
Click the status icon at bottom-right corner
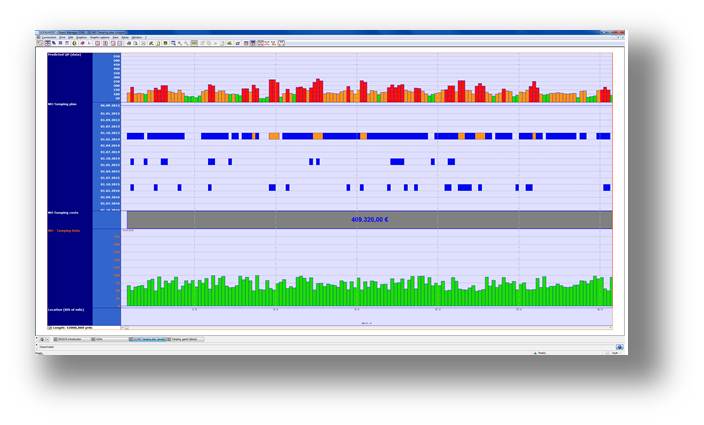pyautogui.click(x=616, y=345)
